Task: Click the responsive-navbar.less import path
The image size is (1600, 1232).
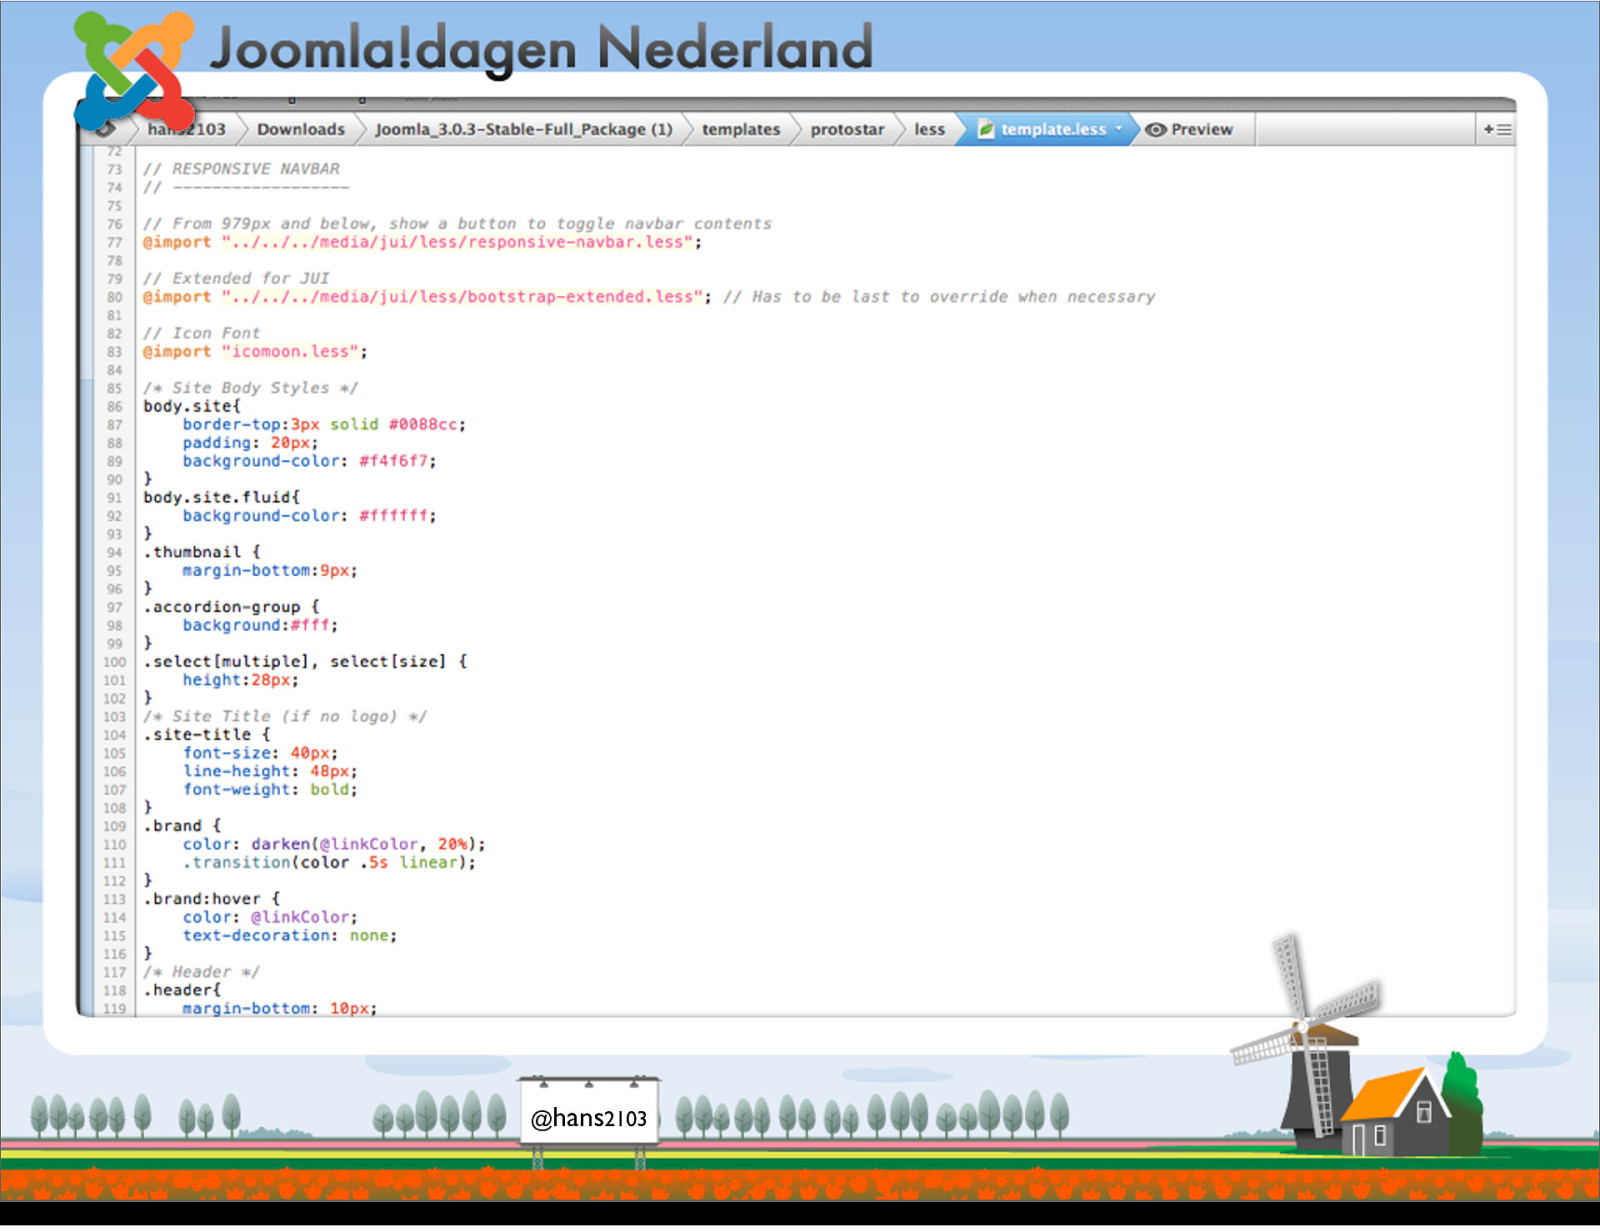Action: pyautogui.click(x=457, y=242)
